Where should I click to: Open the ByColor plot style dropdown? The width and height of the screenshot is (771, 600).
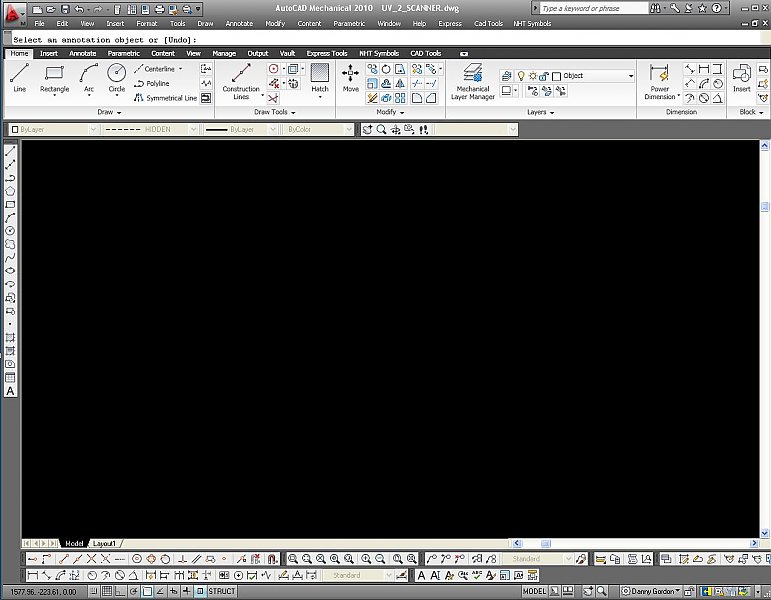[349, 129]
